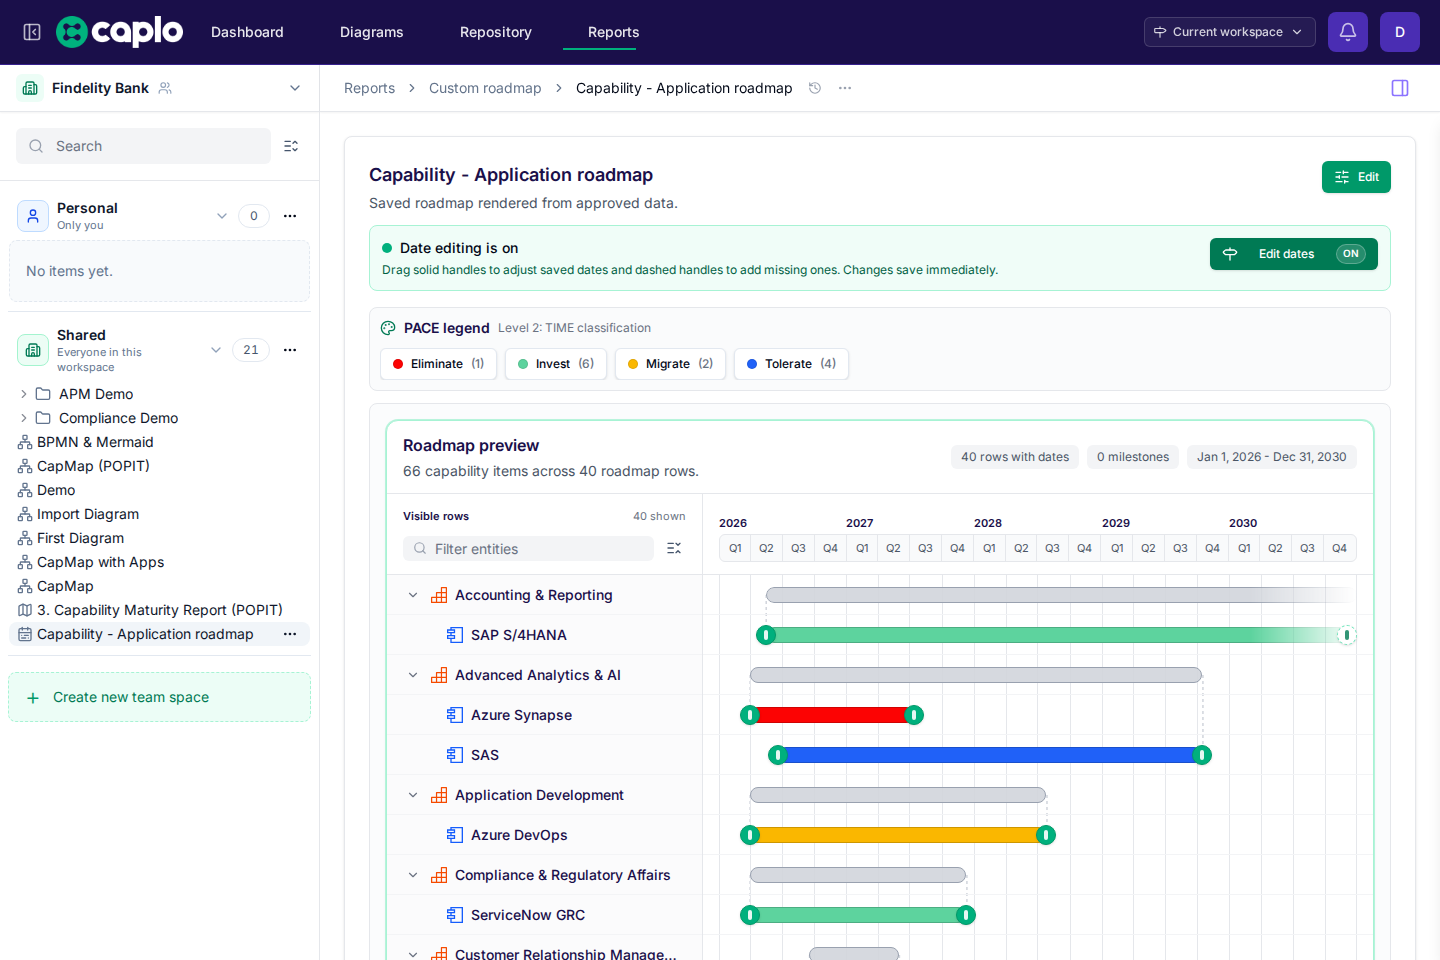Toggle Tolerate legend filter
This screenshot has height=960, width=1440.
tap(791, 364)
